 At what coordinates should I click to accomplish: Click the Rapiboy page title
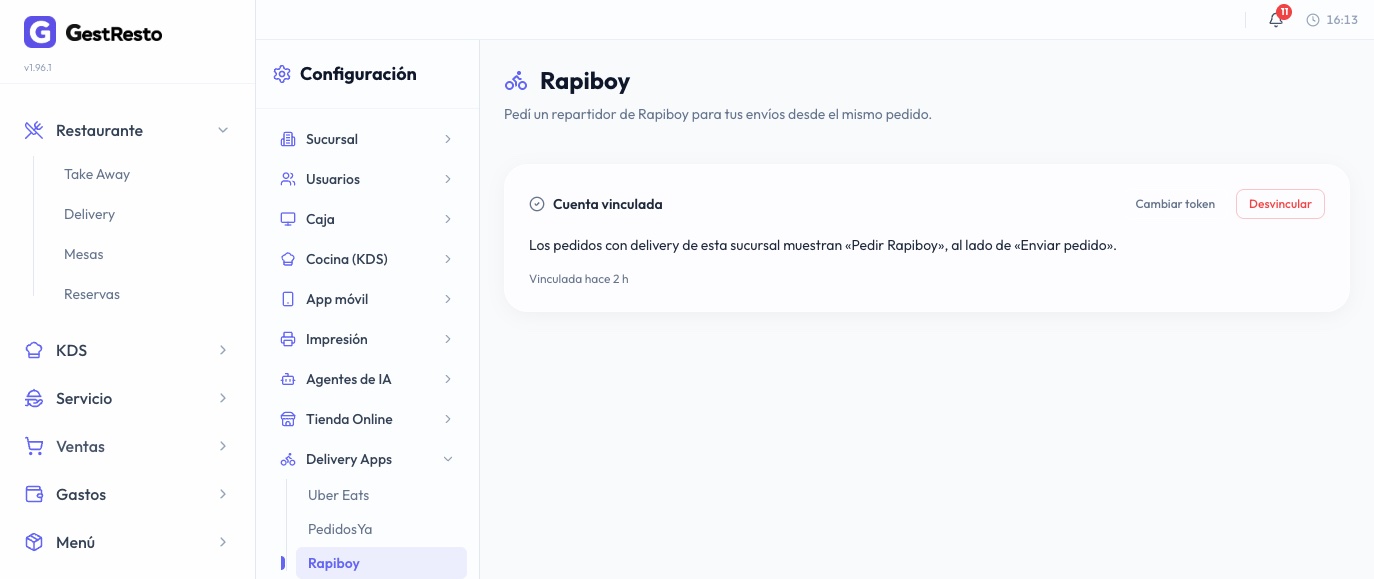(585, 81)
